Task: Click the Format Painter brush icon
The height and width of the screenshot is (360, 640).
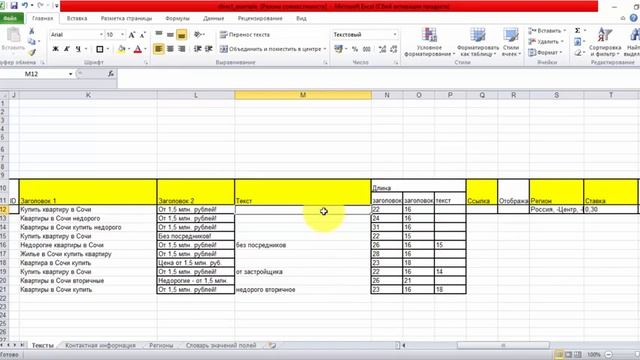Action: coord(32,52)
